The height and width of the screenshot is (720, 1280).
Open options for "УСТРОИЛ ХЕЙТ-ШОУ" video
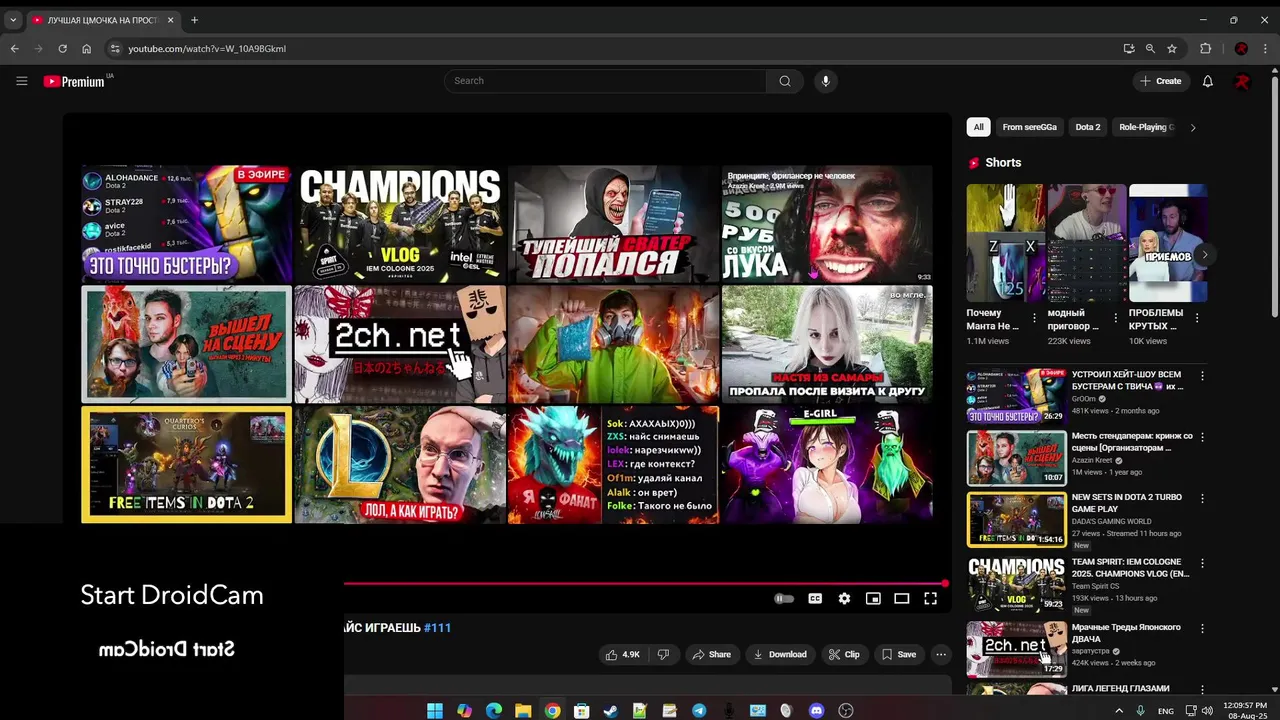[x=1202, y=376]
